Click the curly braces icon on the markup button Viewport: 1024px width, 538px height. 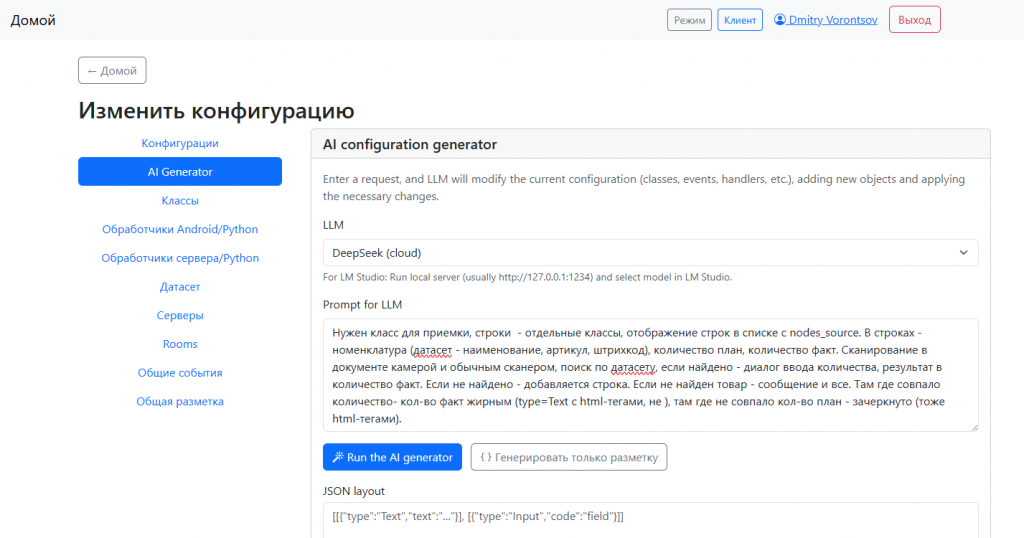point(486,457)
